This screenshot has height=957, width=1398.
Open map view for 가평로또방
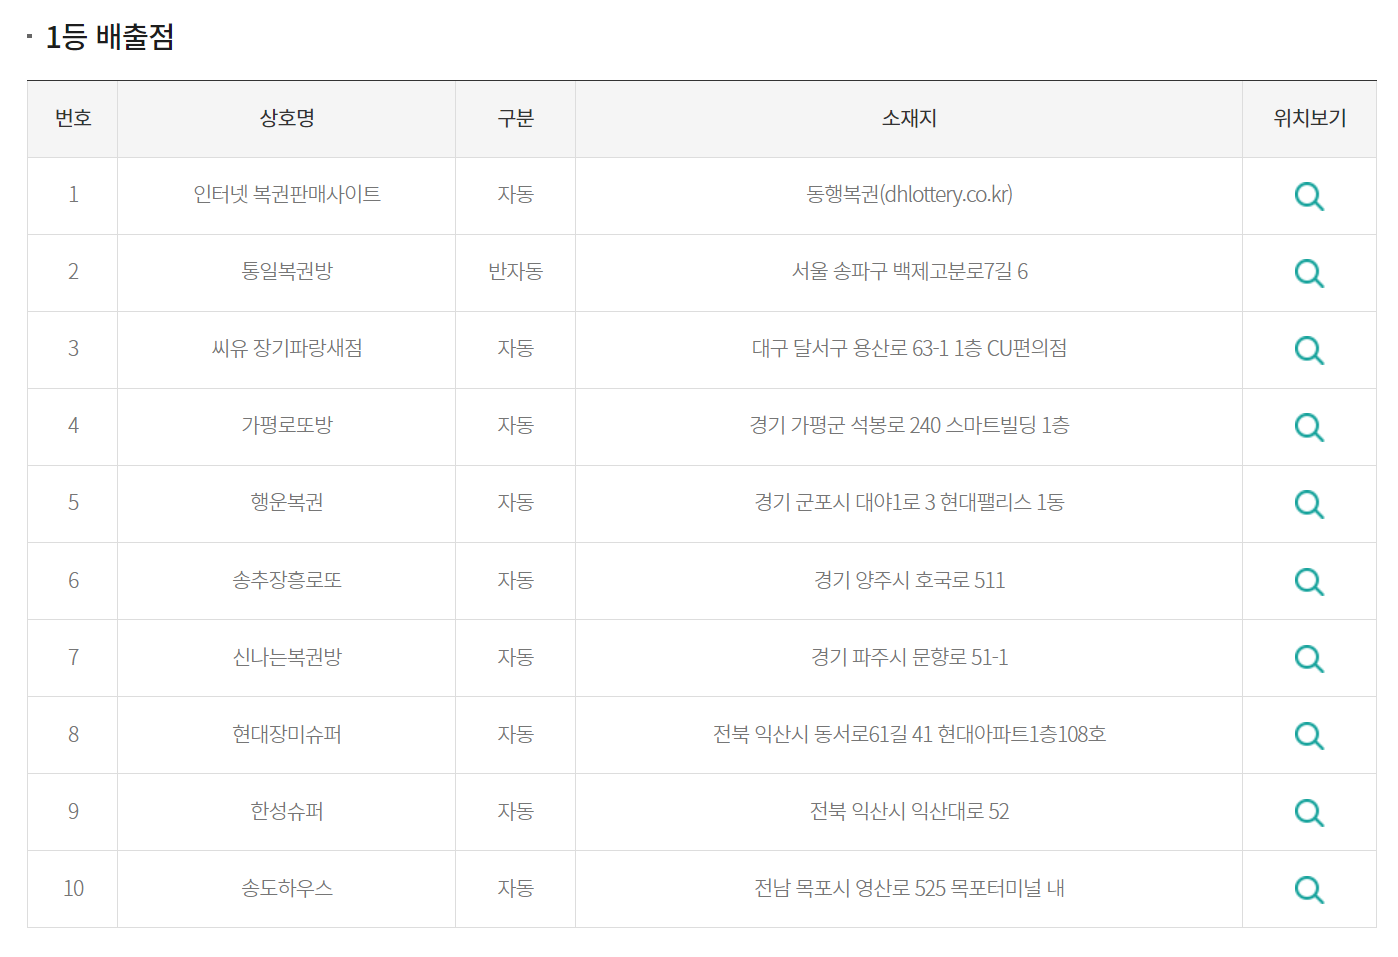click(x=1308, y=427)
